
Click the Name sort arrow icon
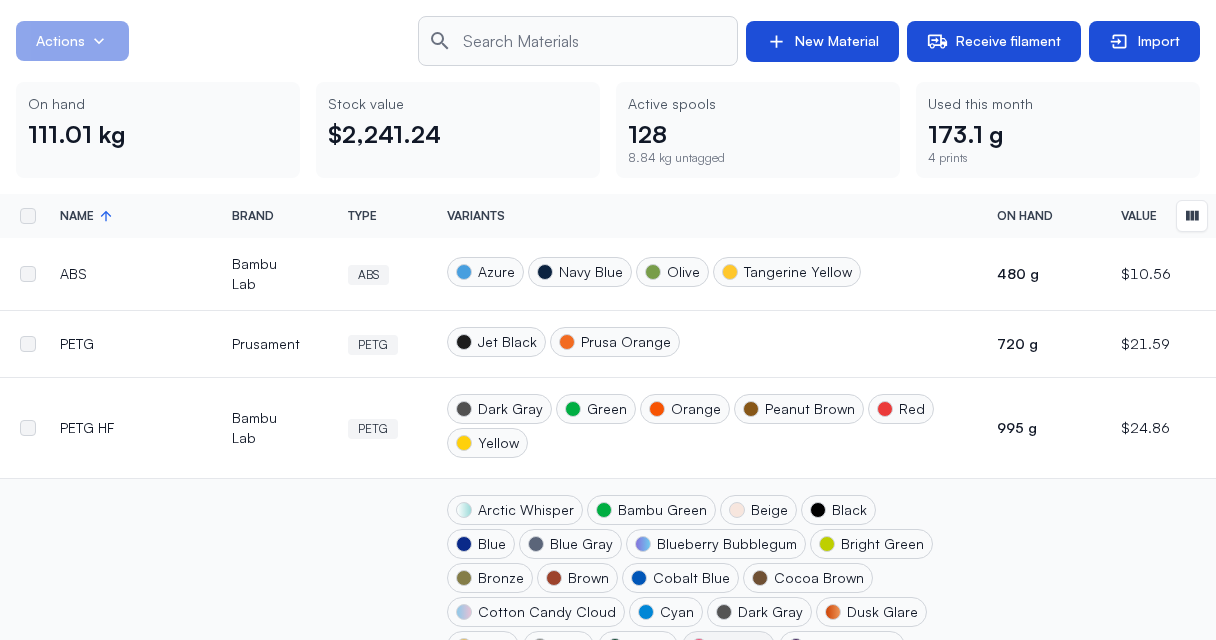(106, 216)
